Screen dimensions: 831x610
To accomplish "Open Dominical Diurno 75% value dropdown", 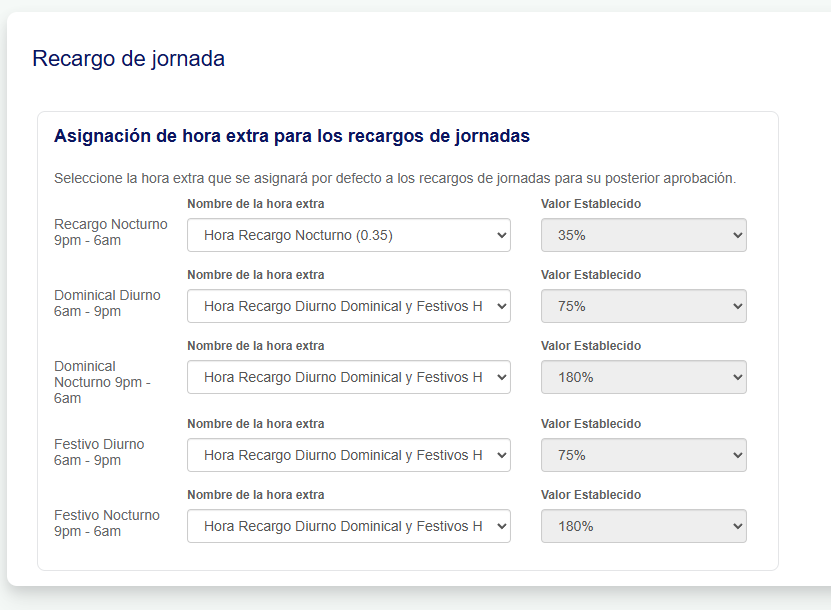I will (x=643, y=306).
